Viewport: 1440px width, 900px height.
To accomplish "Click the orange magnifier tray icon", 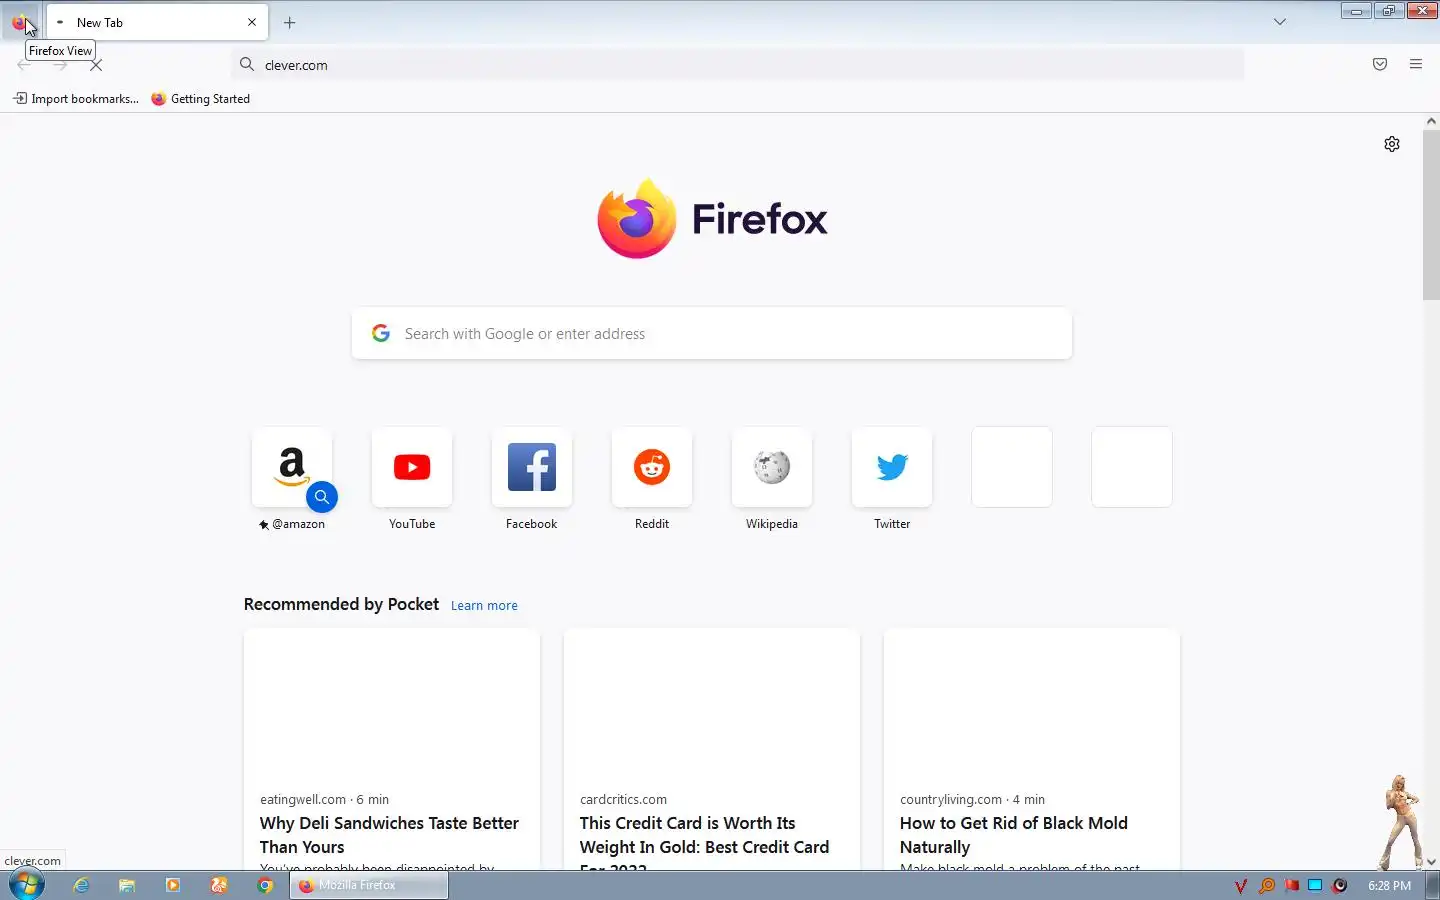I will 1267,886.
